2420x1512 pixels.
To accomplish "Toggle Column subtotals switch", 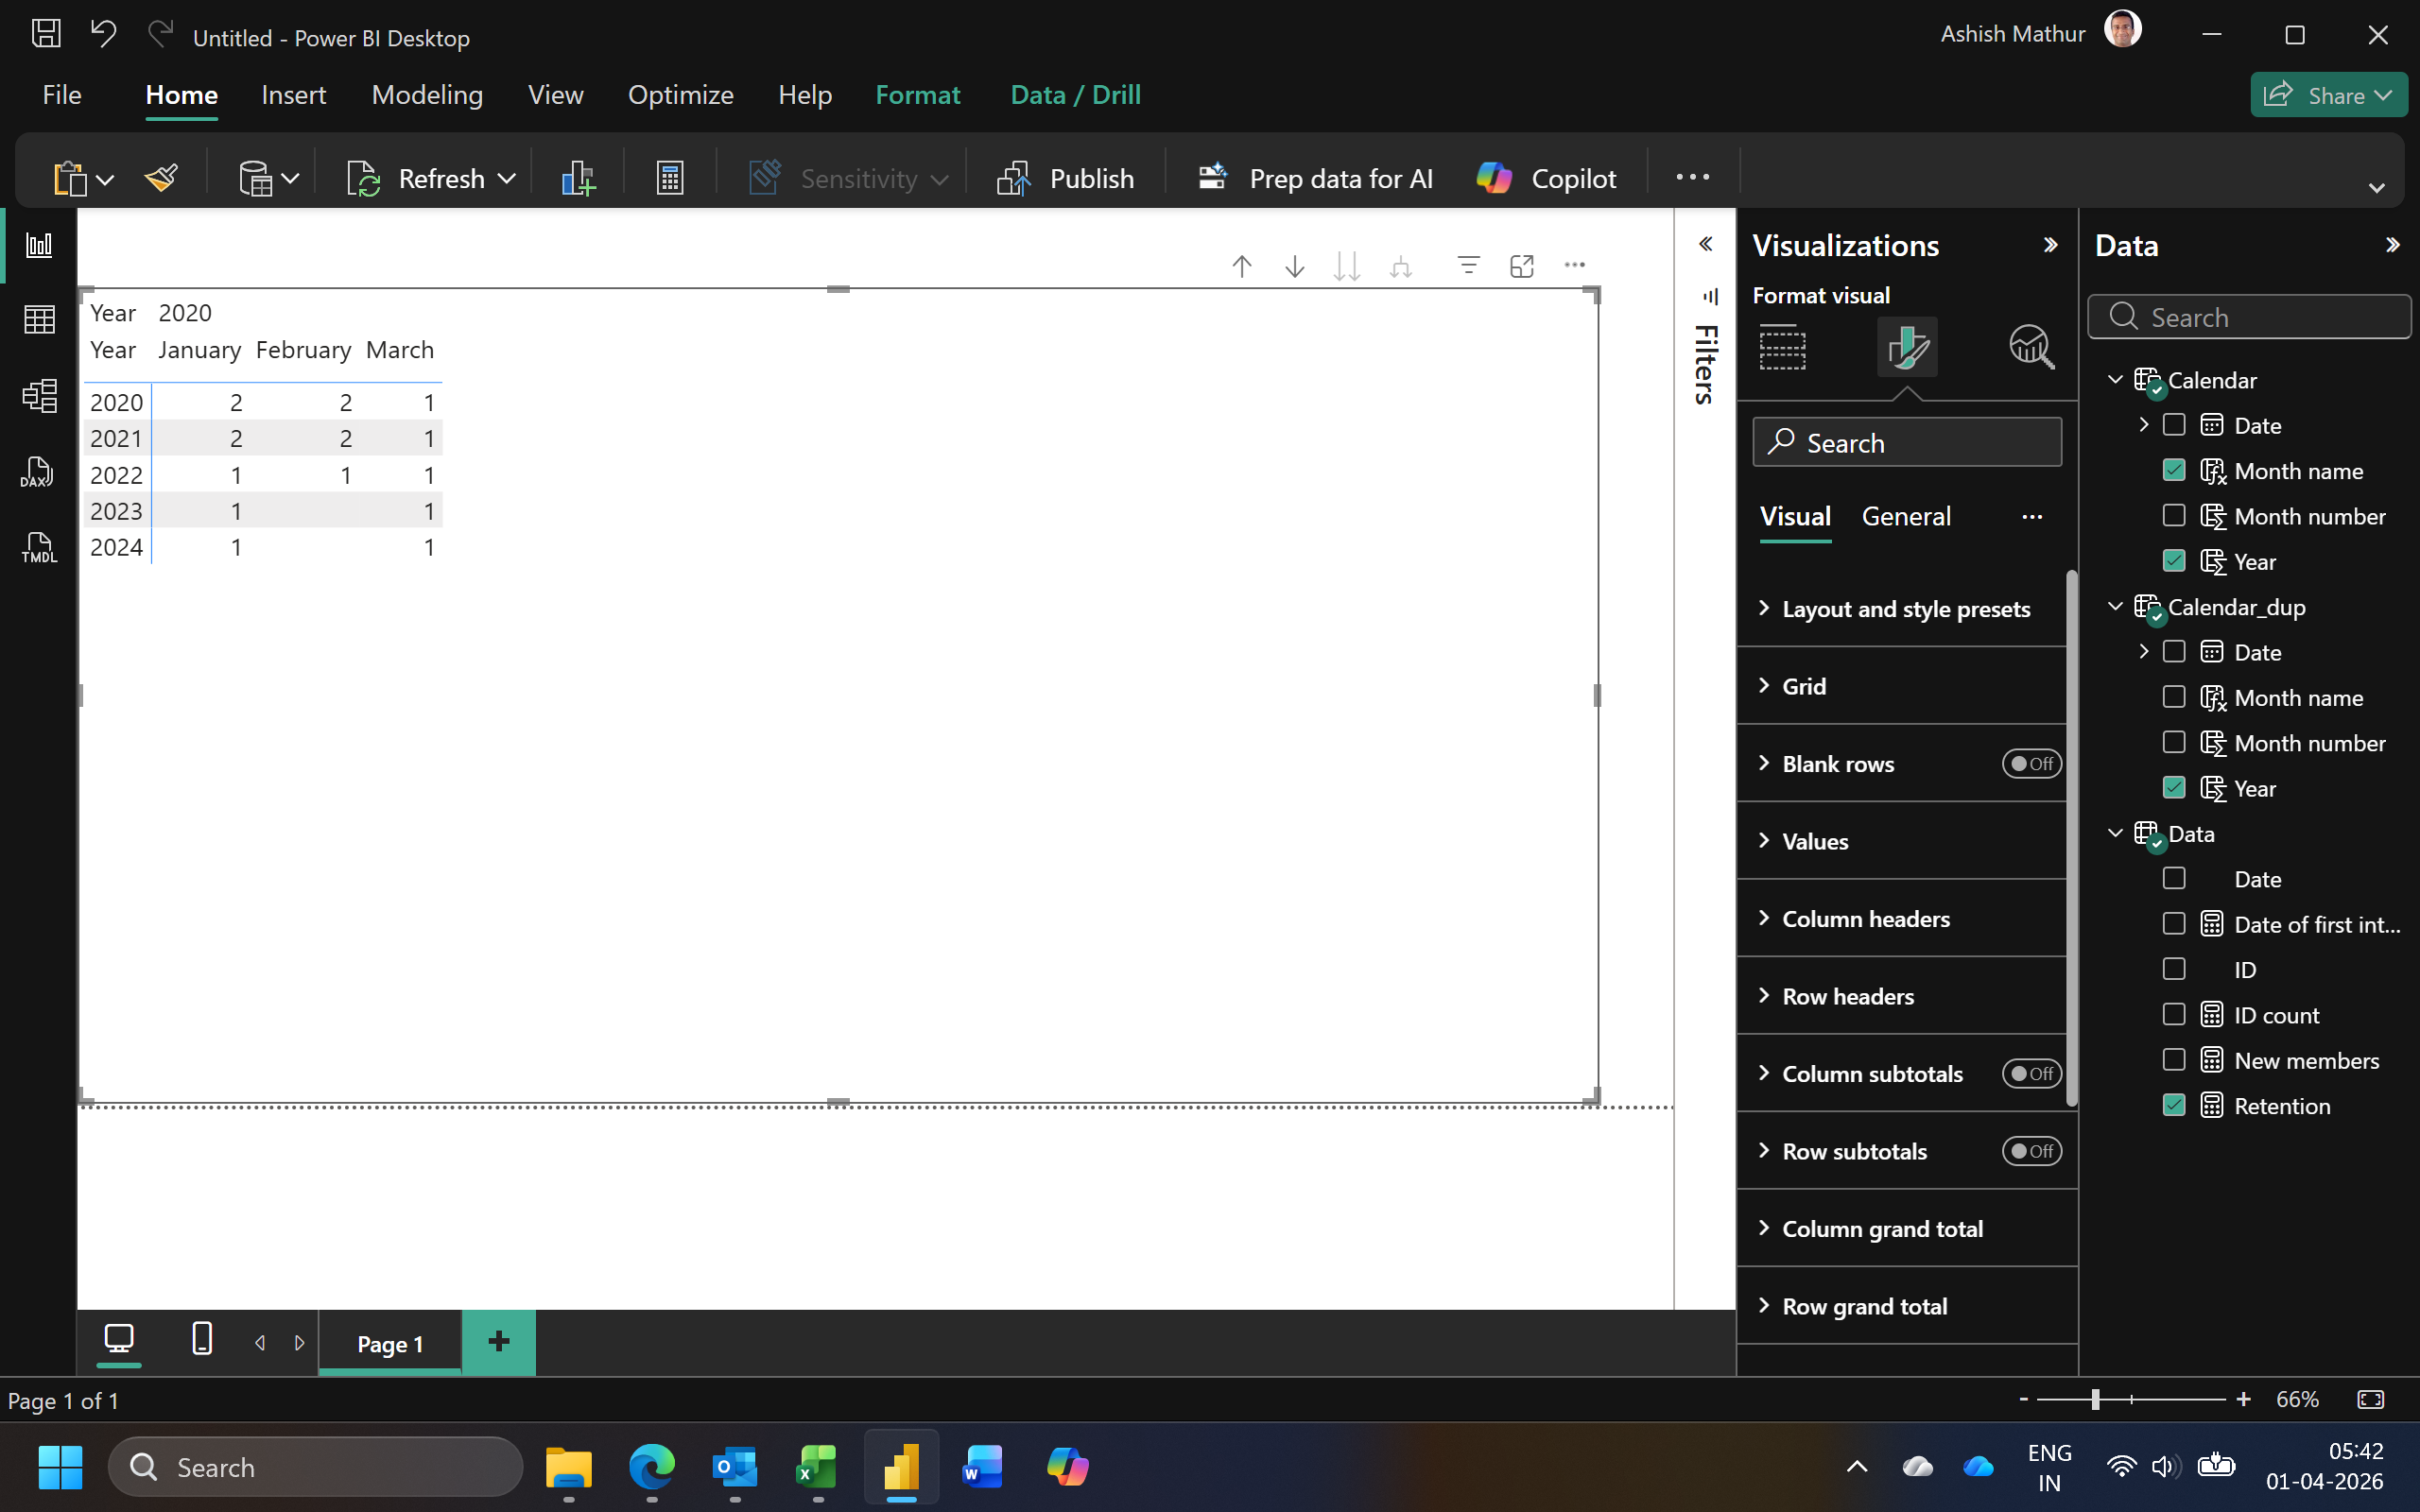I will click(x=2031, y=1074).
